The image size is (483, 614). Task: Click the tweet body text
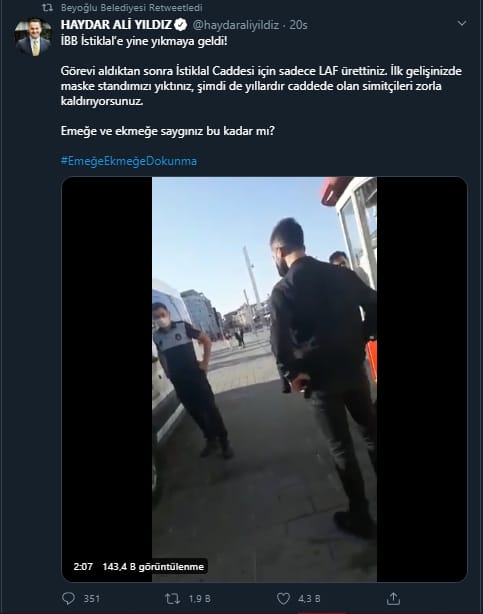tap(261, 86)
